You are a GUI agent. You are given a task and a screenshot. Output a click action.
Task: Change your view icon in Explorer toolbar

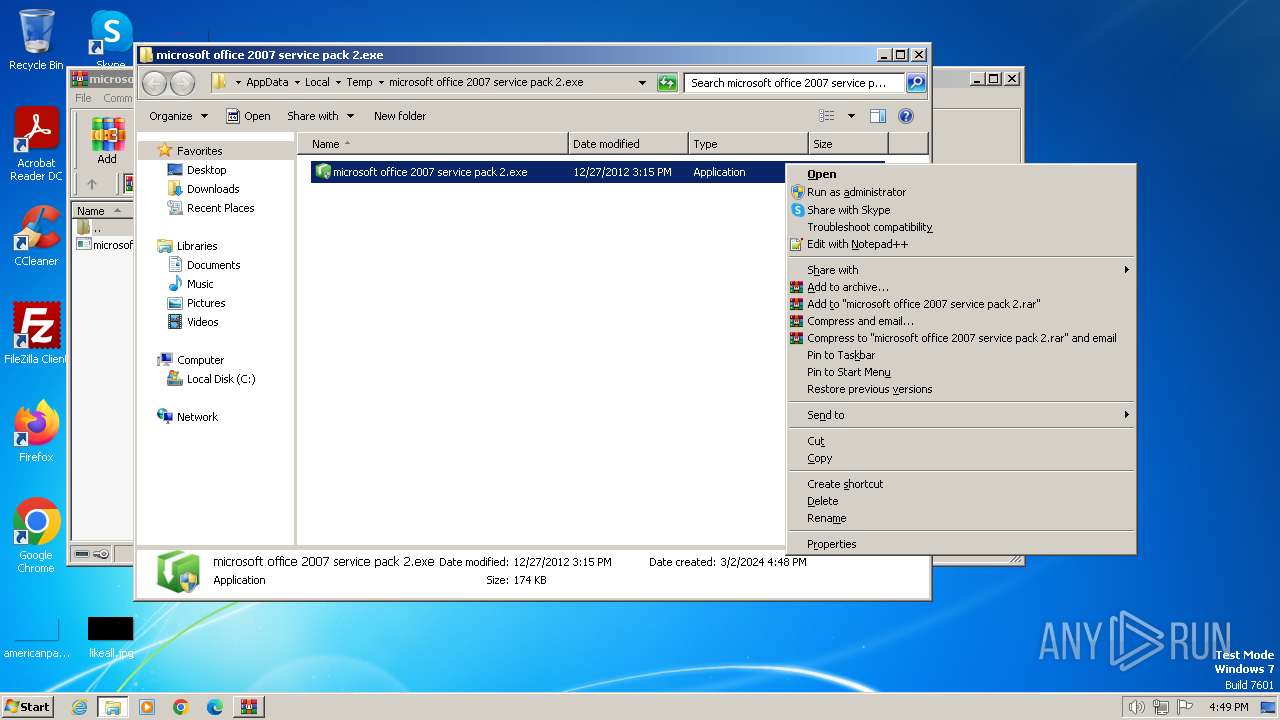coord(827,116)
